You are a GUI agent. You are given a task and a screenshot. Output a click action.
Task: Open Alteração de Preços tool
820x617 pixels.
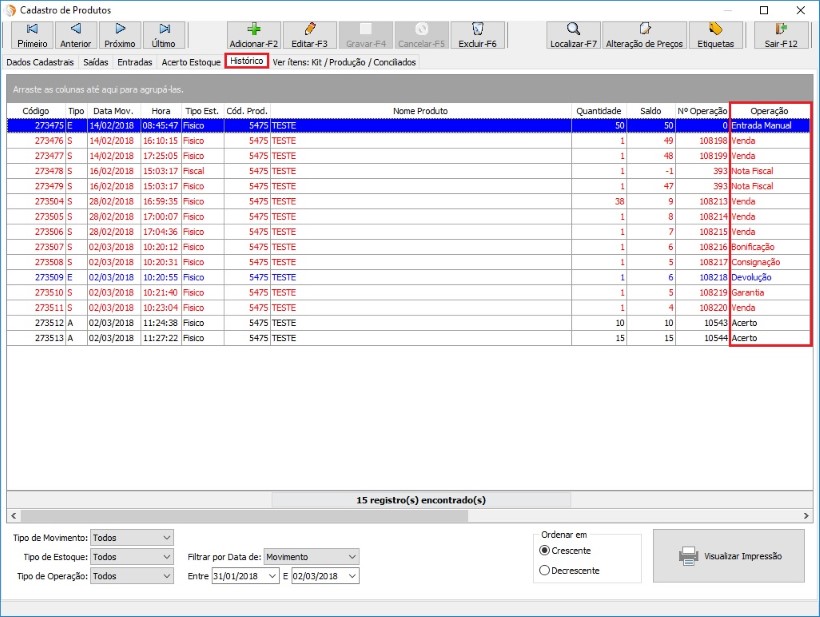[x=646, y=35]
